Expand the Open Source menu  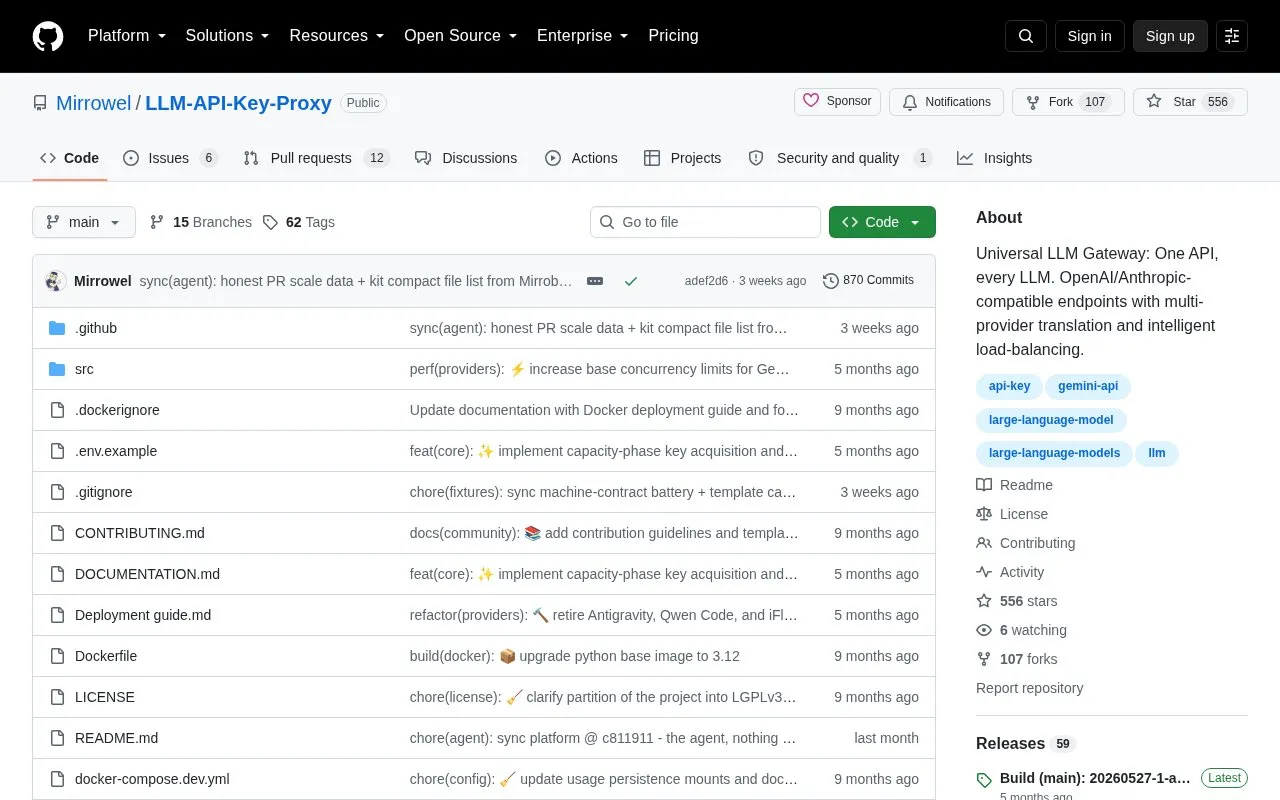(x=460, y=36)
